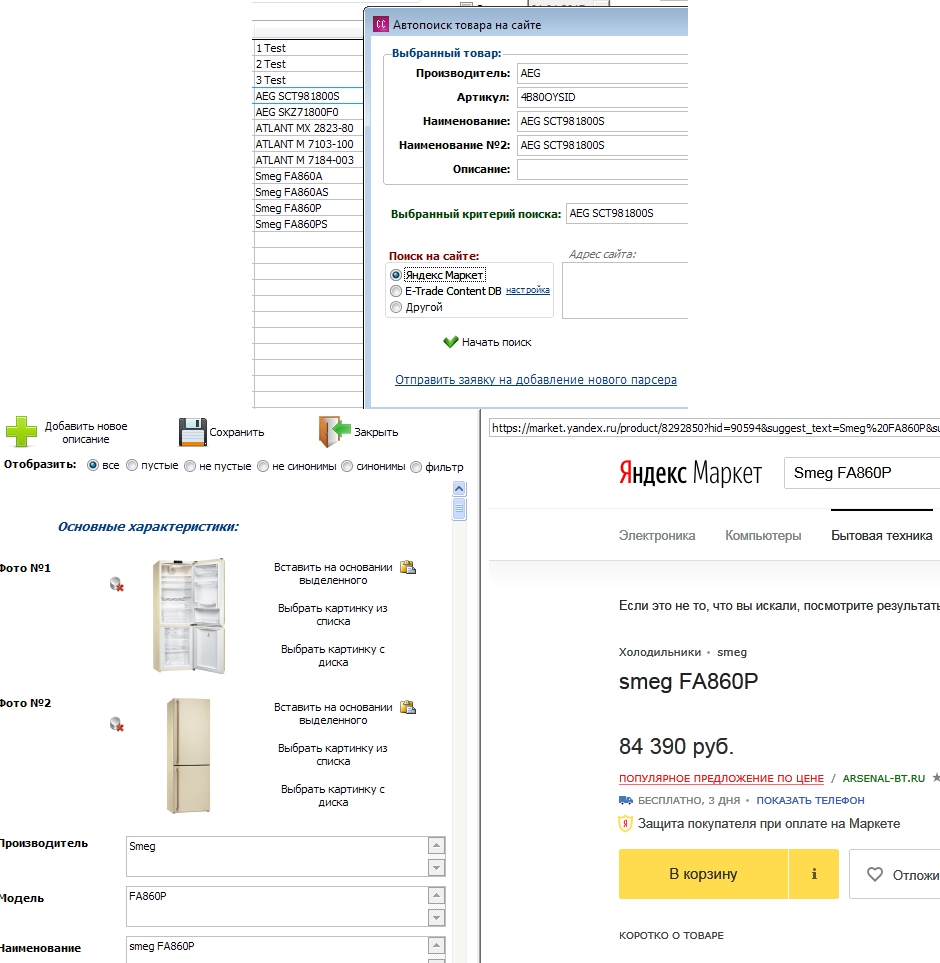
Task: Open Компьютеры category tab
Action: 763,536
